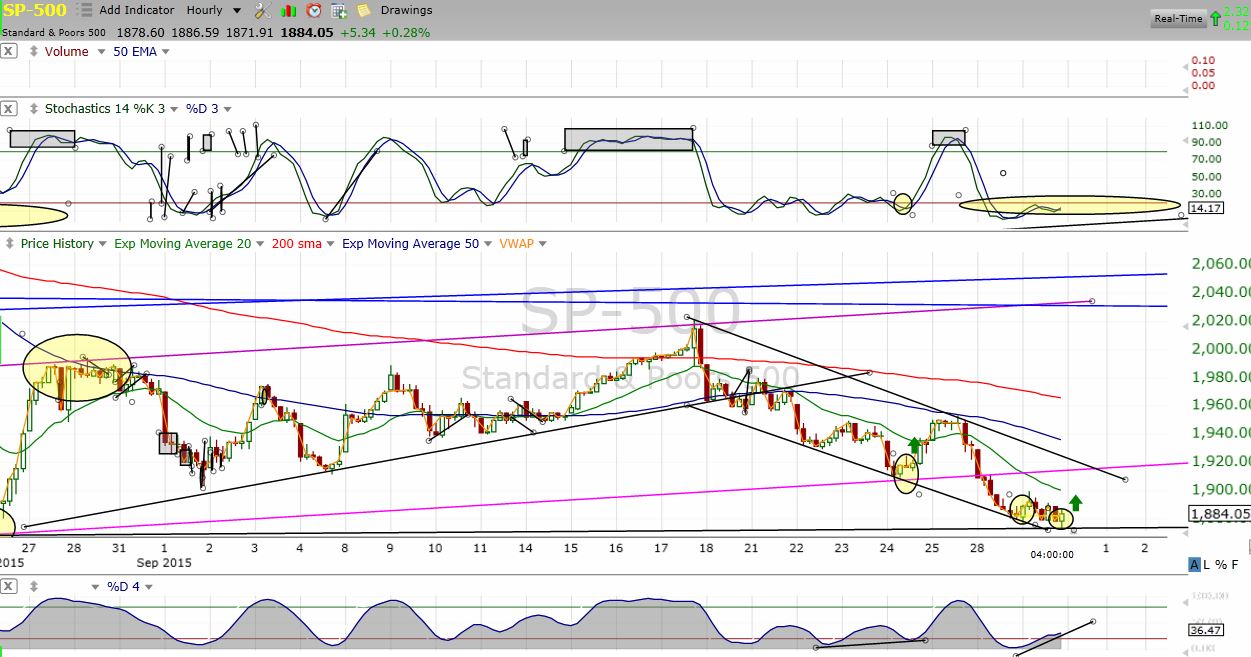Click the SP-500 symbol name
This screenshot has width=1251, height=657.
(x=34, y=10)
